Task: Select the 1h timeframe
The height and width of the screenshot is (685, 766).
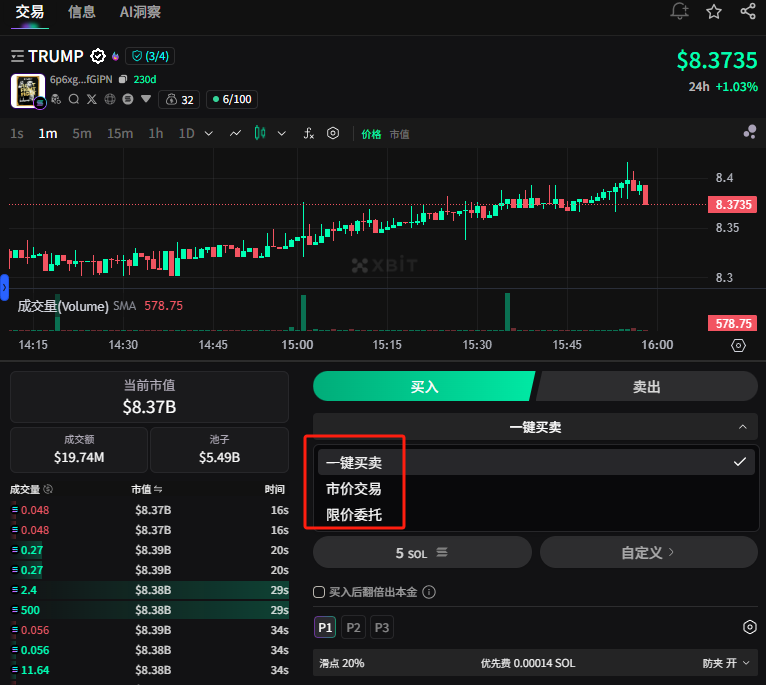Action: pos(156,133)
